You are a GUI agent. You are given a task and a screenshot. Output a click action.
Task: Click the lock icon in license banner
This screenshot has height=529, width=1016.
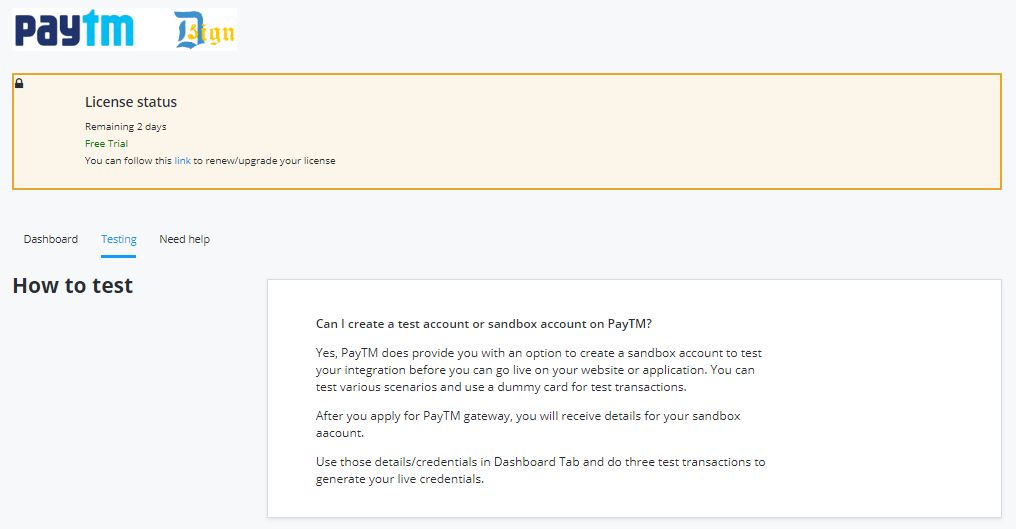pos(19,83)
